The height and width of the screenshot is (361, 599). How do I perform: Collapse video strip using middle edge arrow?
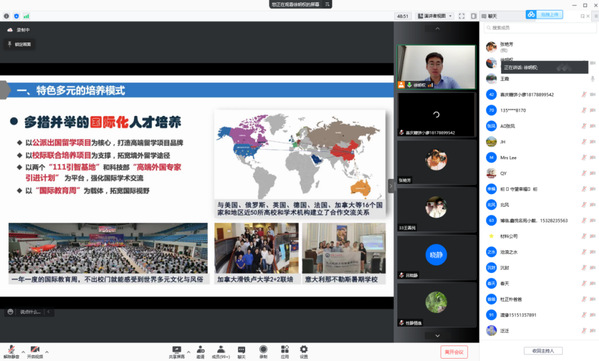391,186
